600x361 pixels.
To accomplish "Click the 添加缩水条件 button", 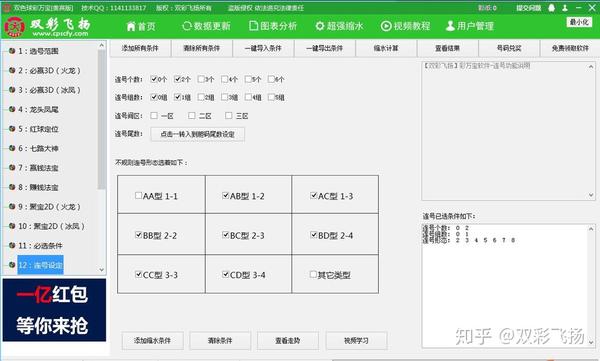I will [x=152, y=340].
